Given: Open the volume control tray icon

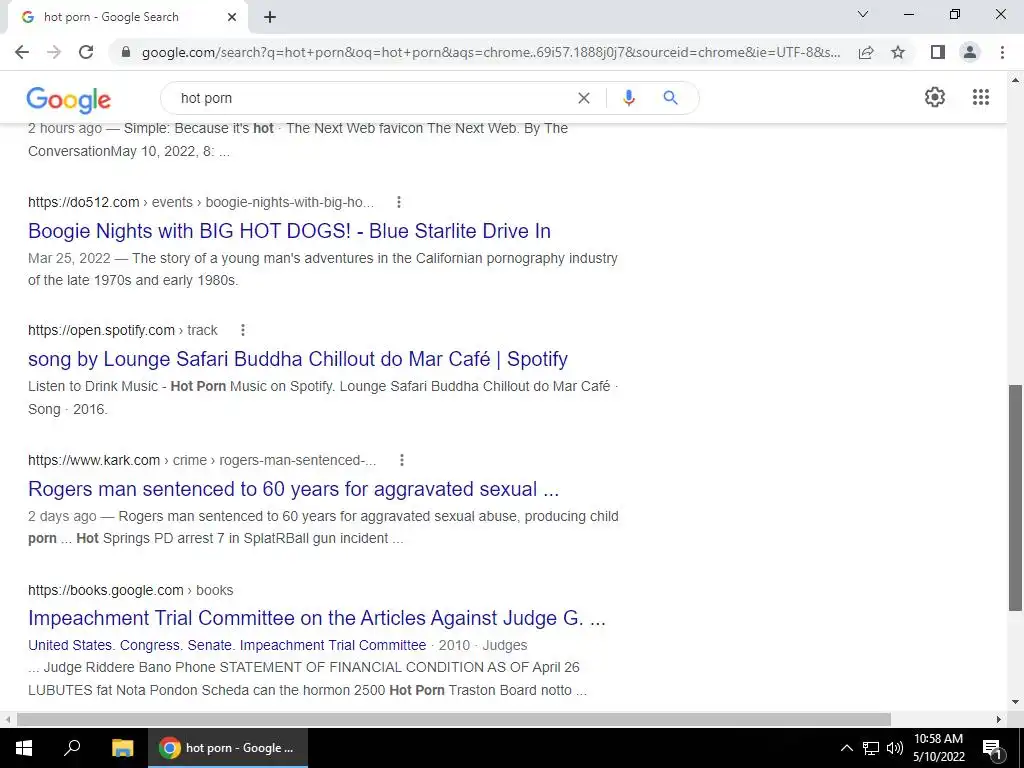Looking at the screenshot, I should click(894, 748).
